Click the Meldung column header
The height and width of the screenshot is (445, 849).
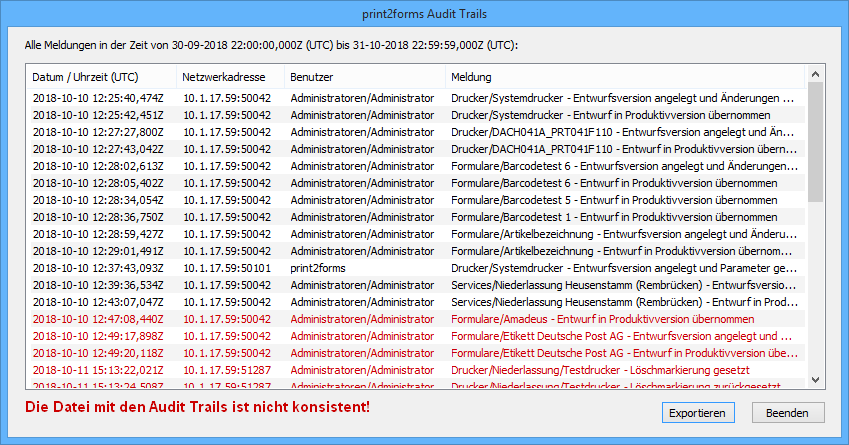click(x=470, y=77)
